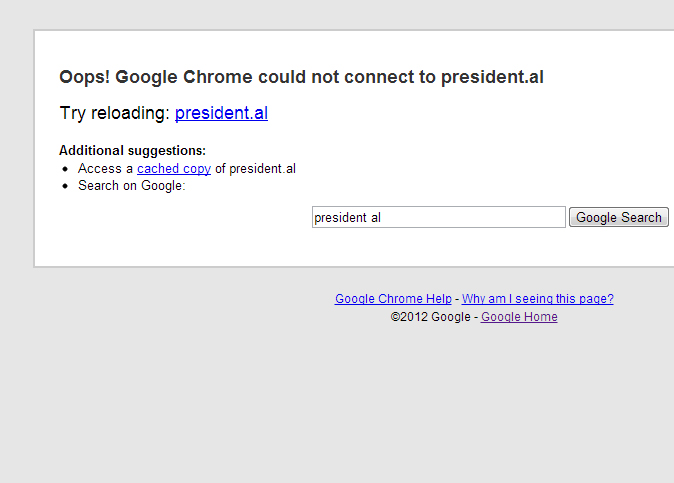Click the president.al reload link
This screenshot has height=483, width=674.
221,113
